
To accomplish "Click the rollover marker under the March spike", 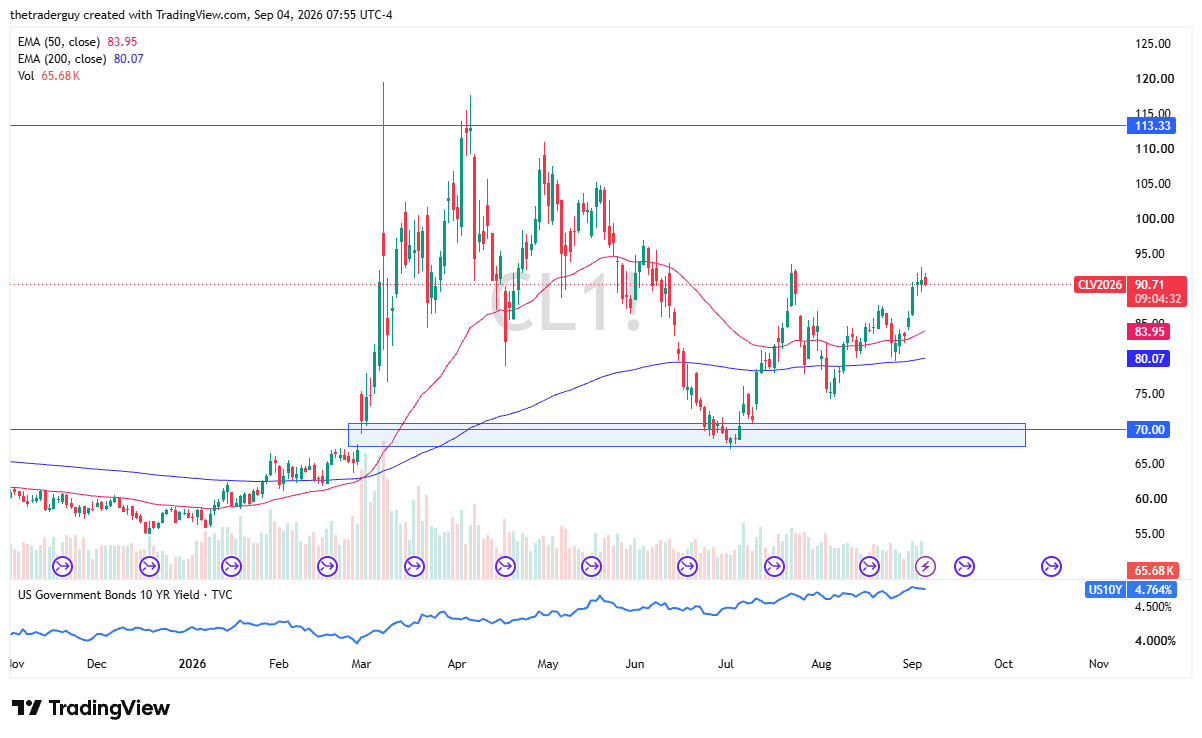I will pos(413,567).
